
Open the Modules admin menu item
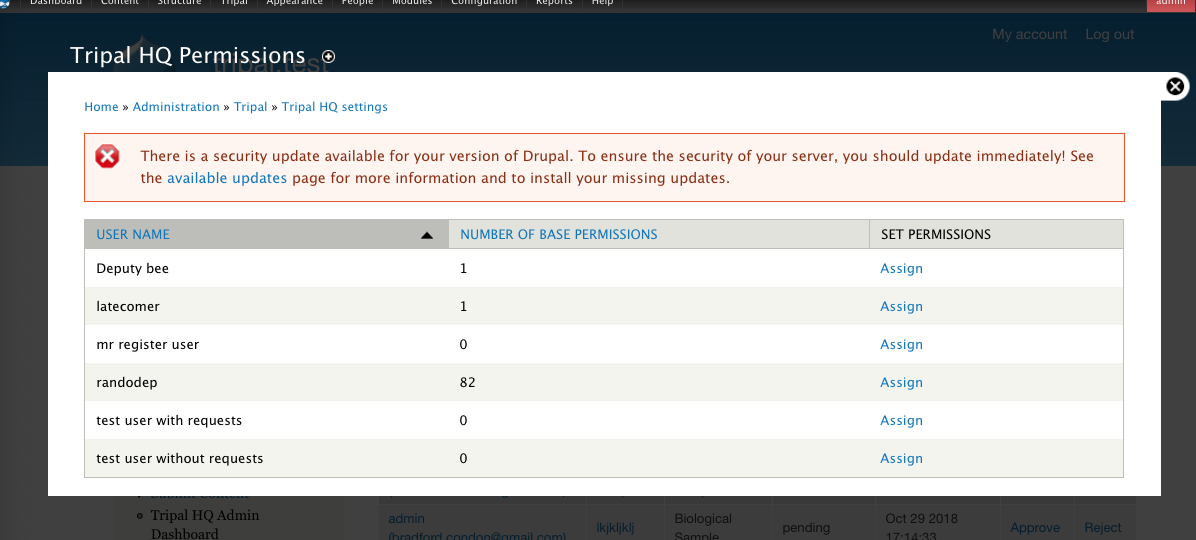[x=412, y=2]
